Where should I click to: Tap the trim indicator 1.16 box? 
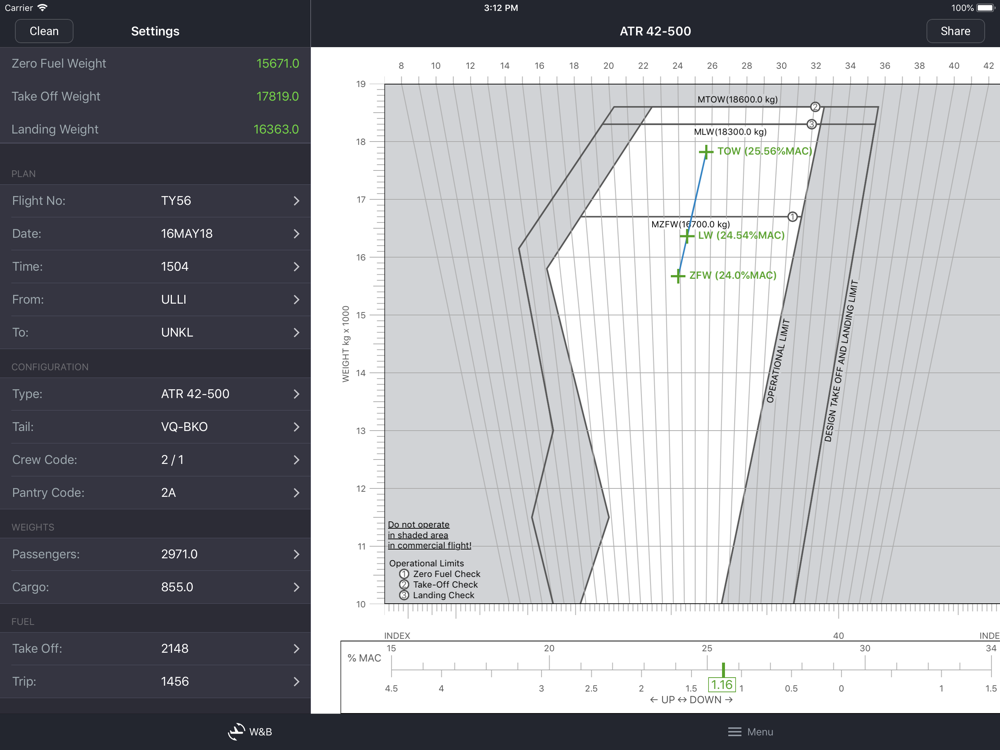tap(722, 685)
